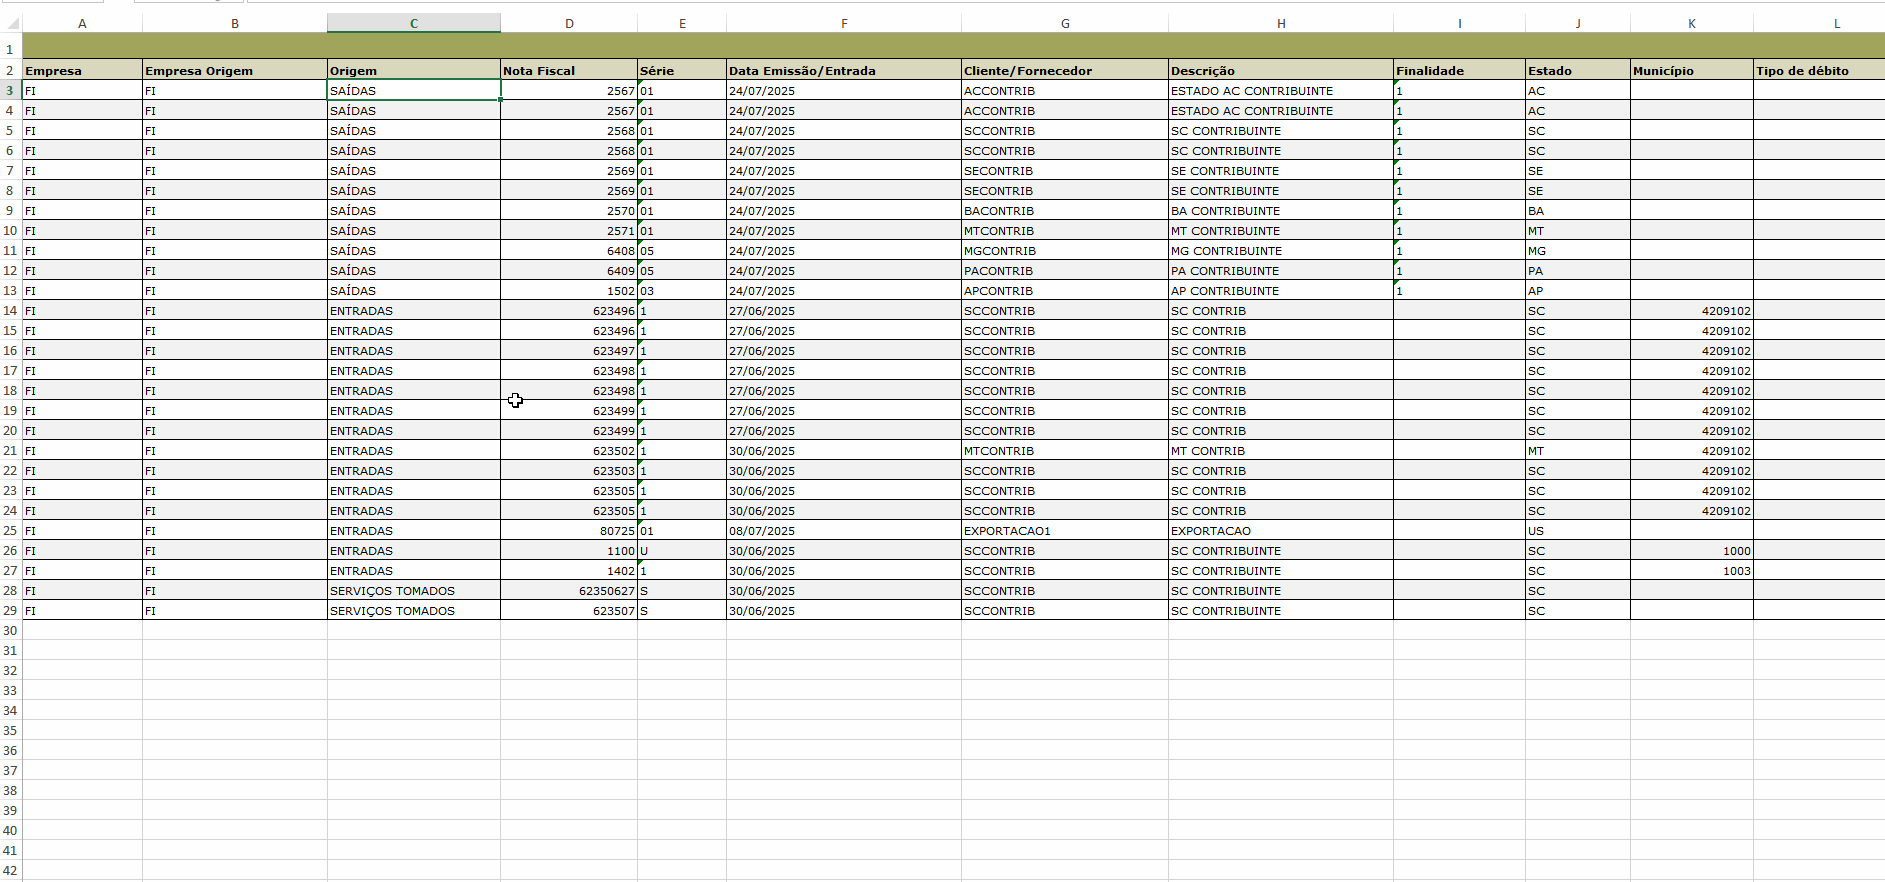Click the Série U cell

point(682,551)
